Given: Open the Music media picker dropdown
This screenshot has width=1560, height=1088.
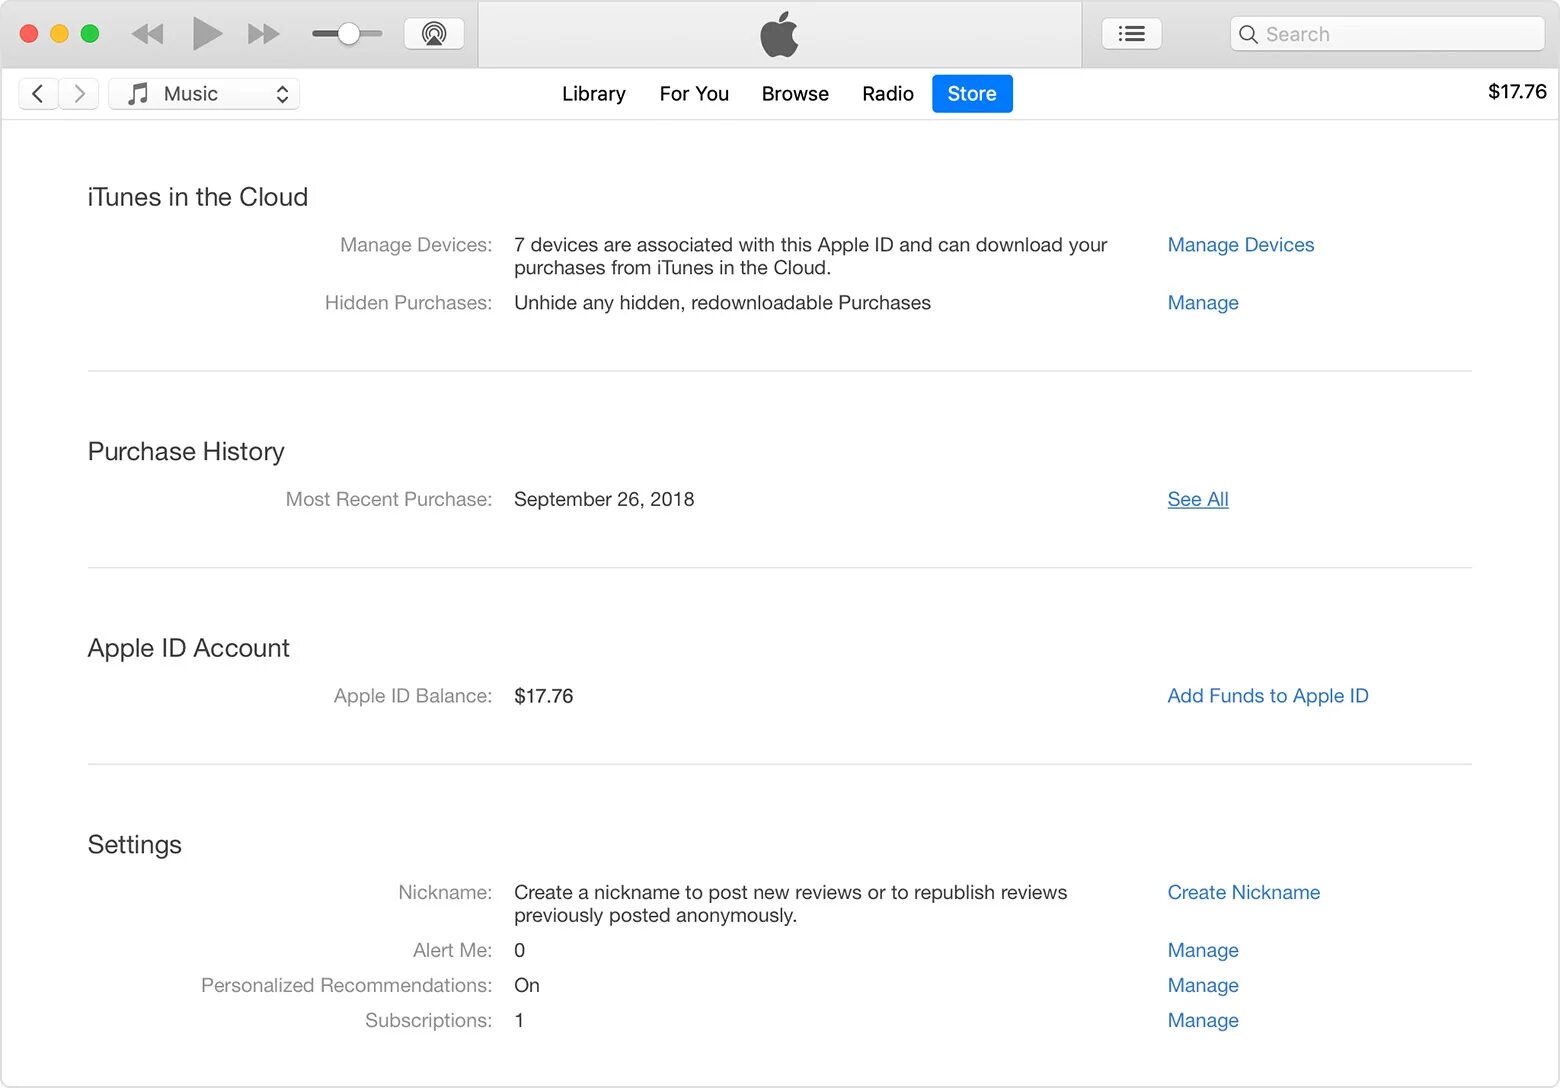Looking at the screenshot, I should [204, 94].
